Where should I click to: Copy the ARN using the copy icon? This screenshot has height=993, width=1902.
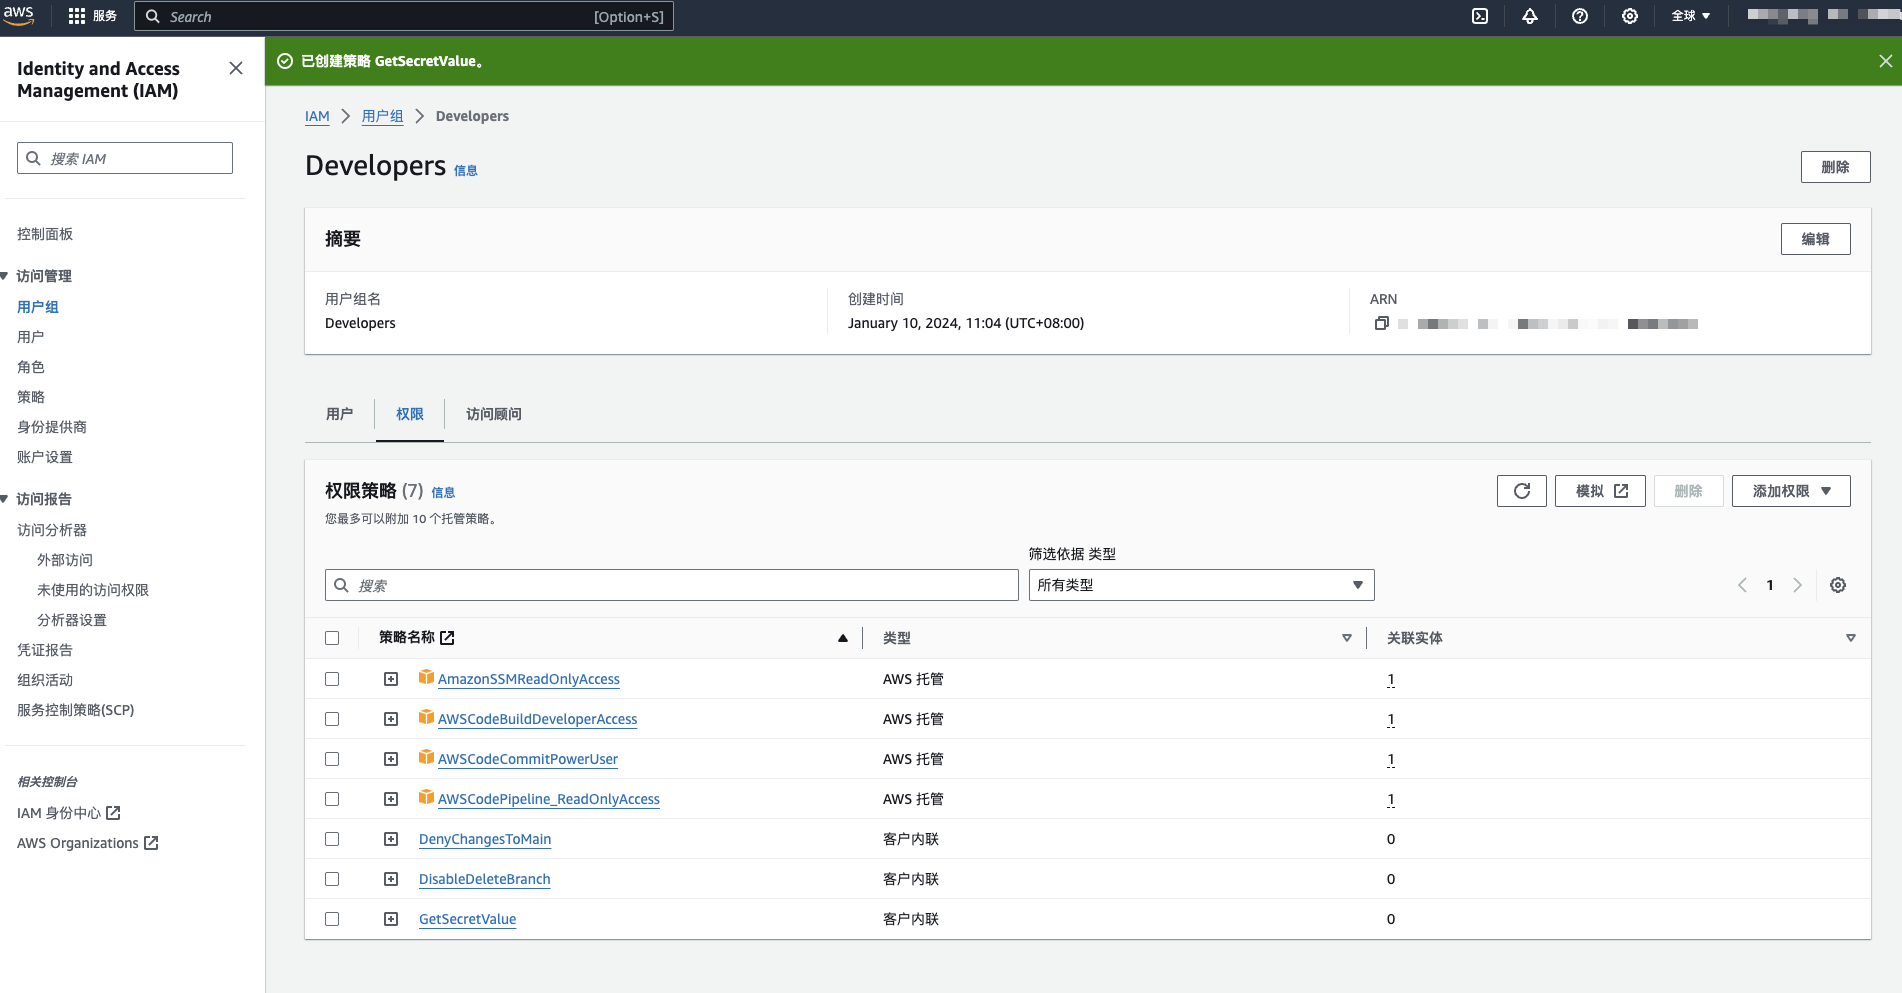(1381, 323)
